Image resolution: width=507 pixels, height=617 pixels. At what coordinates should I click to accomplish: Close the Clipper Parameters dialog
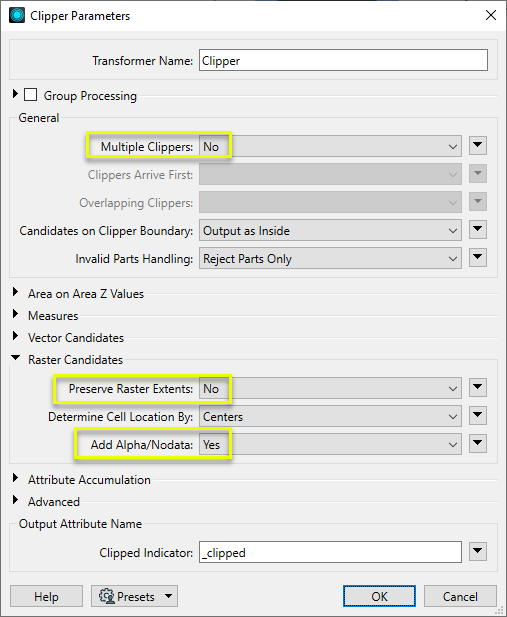click(x=491, y=15)
